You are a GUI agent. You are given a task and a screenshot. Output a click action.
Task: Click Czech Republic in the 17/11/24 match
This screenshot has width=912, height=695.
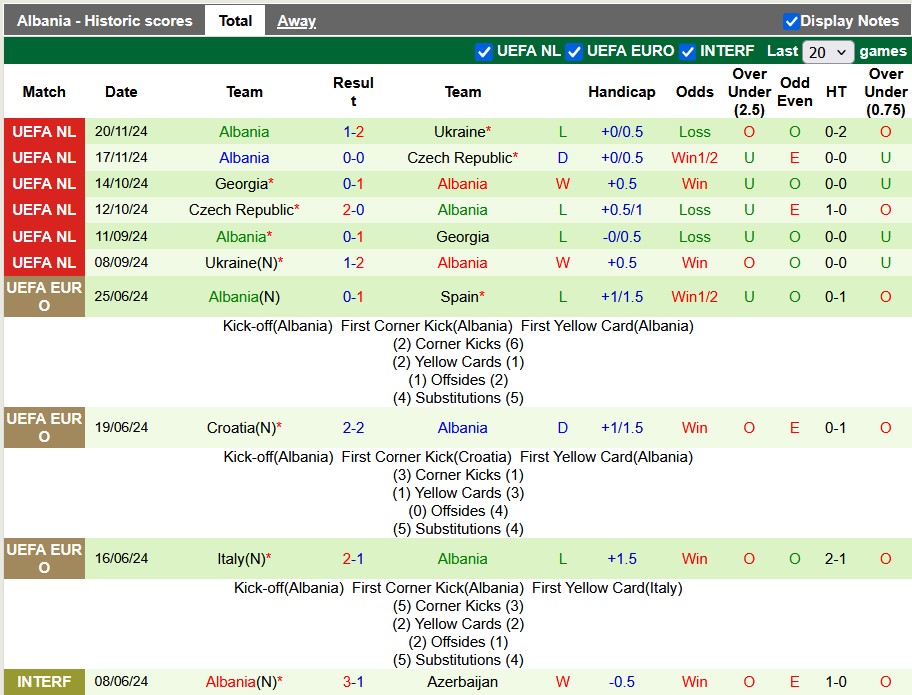459,158
